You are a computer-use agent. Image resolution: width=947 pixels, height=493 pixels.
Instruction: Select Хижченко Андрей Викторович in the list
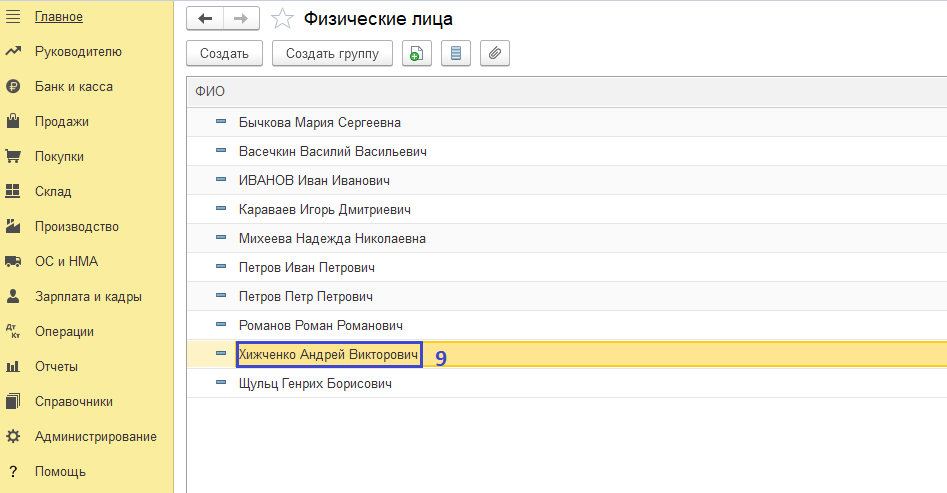pyautogui.click(x=328, y=355)
